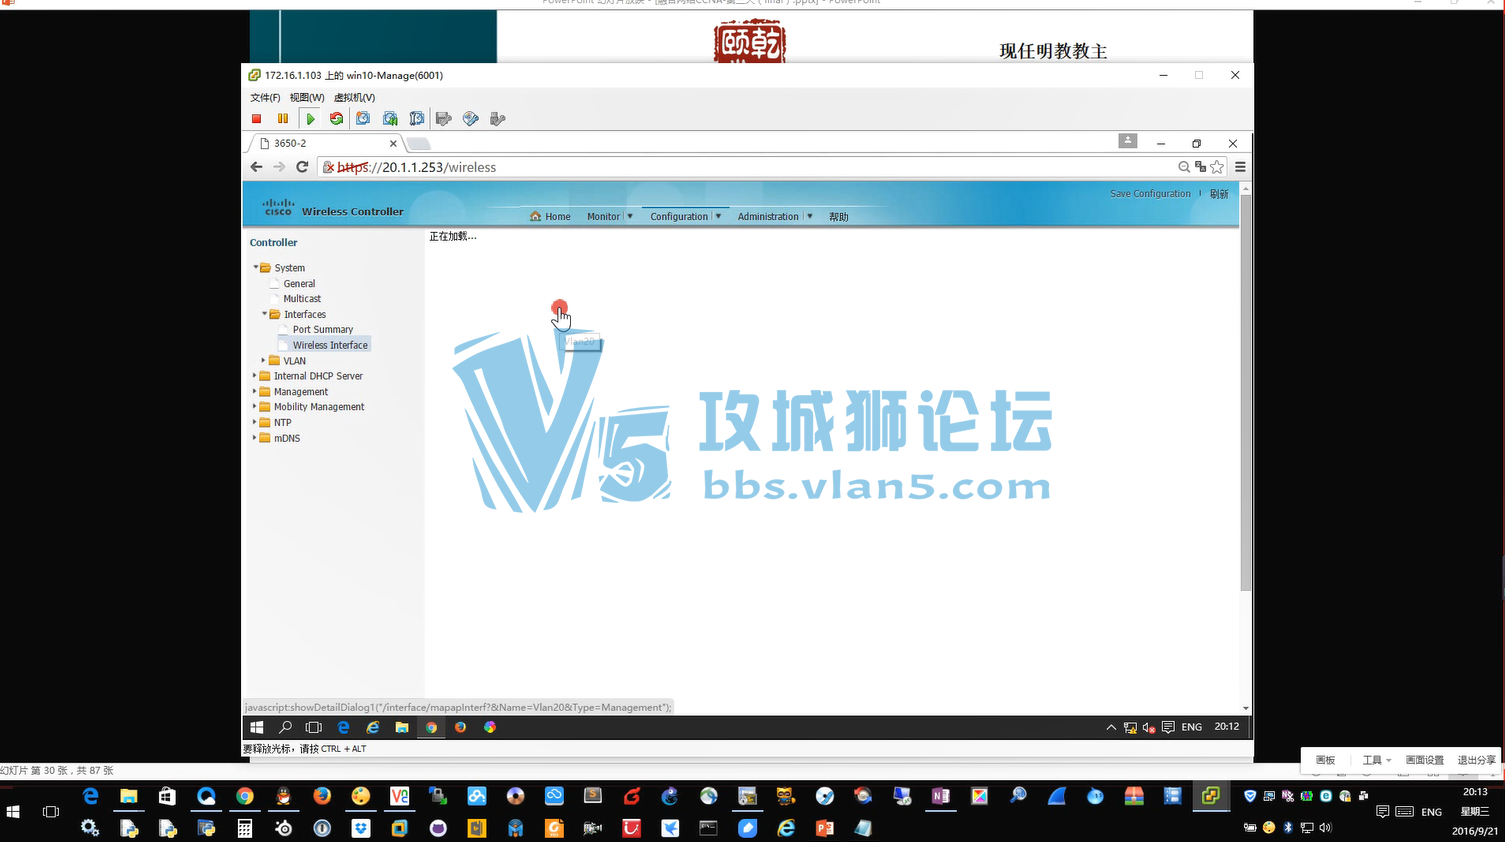The image size is (1505, 842).
Task: Expand Internal DHCP Server folder
Action: [x=254, y=376]
